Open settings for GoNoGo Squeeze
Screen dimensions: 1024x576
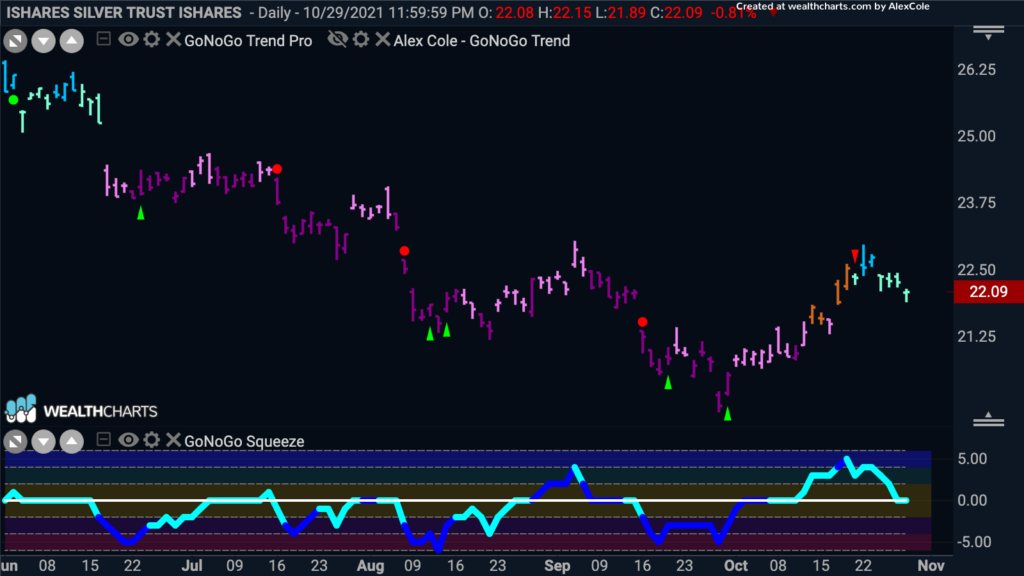152,440
